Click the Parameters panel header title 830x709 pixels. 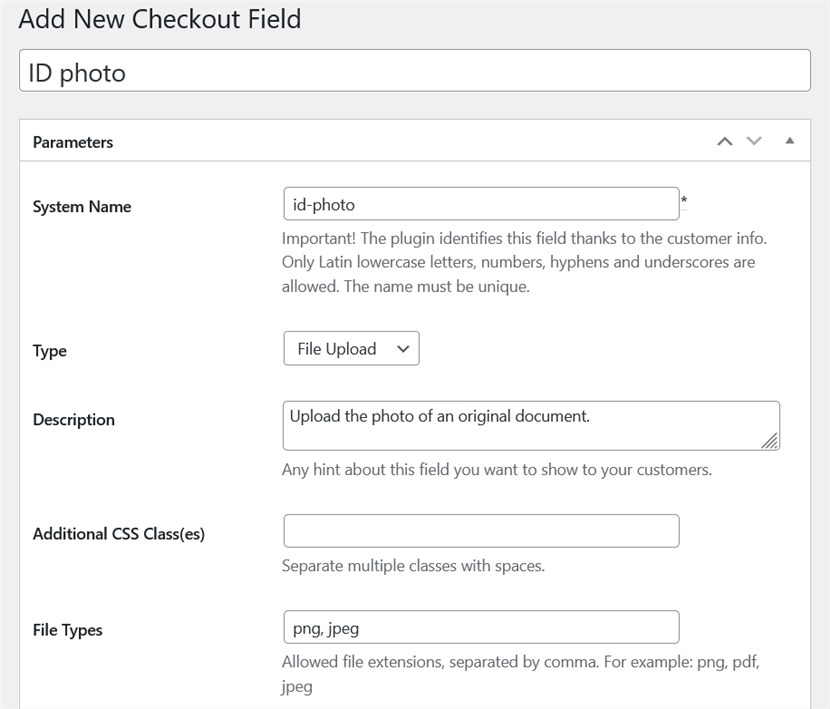click(x=73, y=142)
